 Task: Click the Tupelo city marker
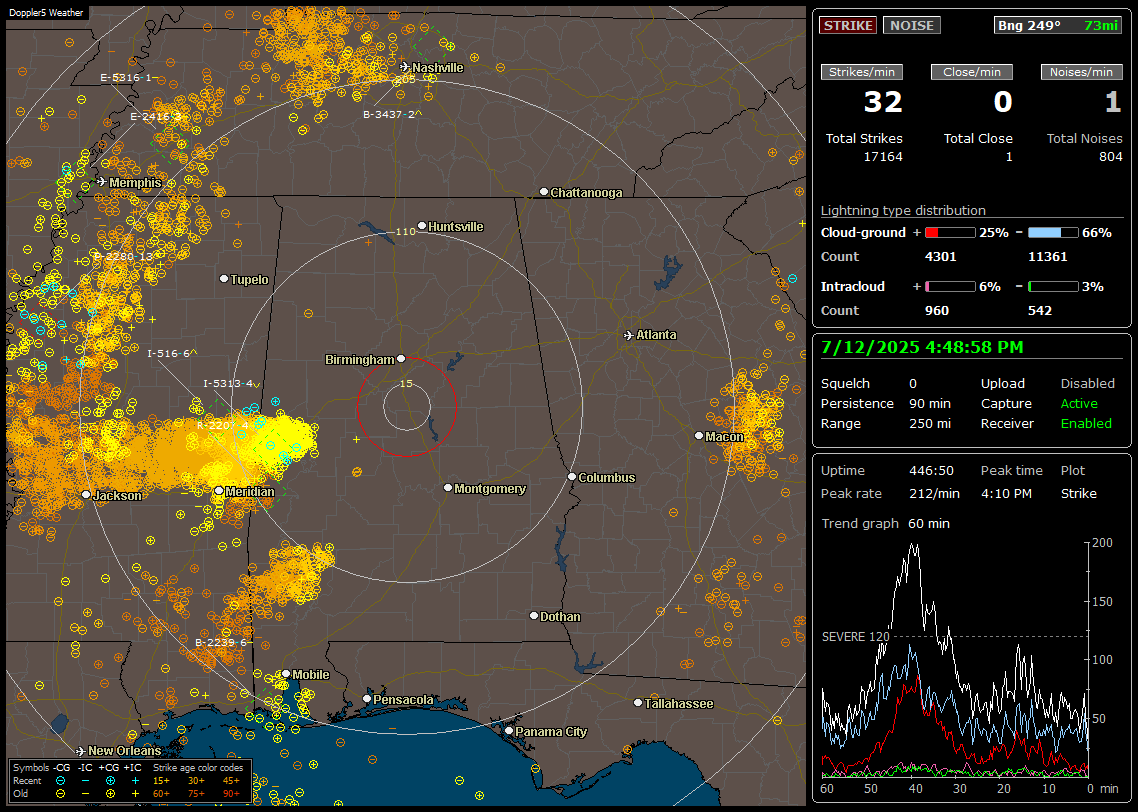pyautogui.click(x=224, y=279)
